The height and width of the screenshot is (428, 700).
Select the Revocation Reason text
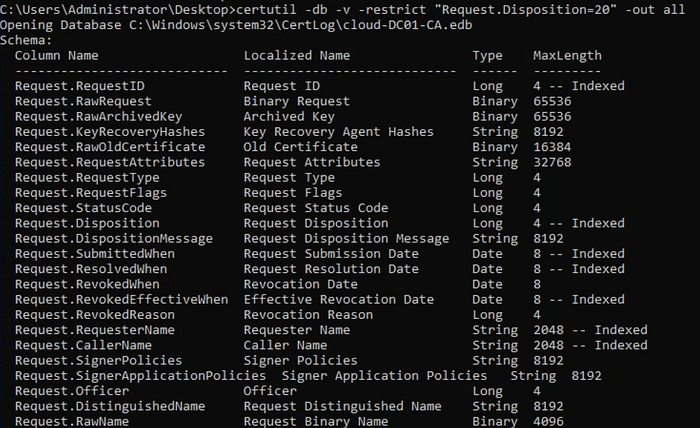(x=308, y=315)
